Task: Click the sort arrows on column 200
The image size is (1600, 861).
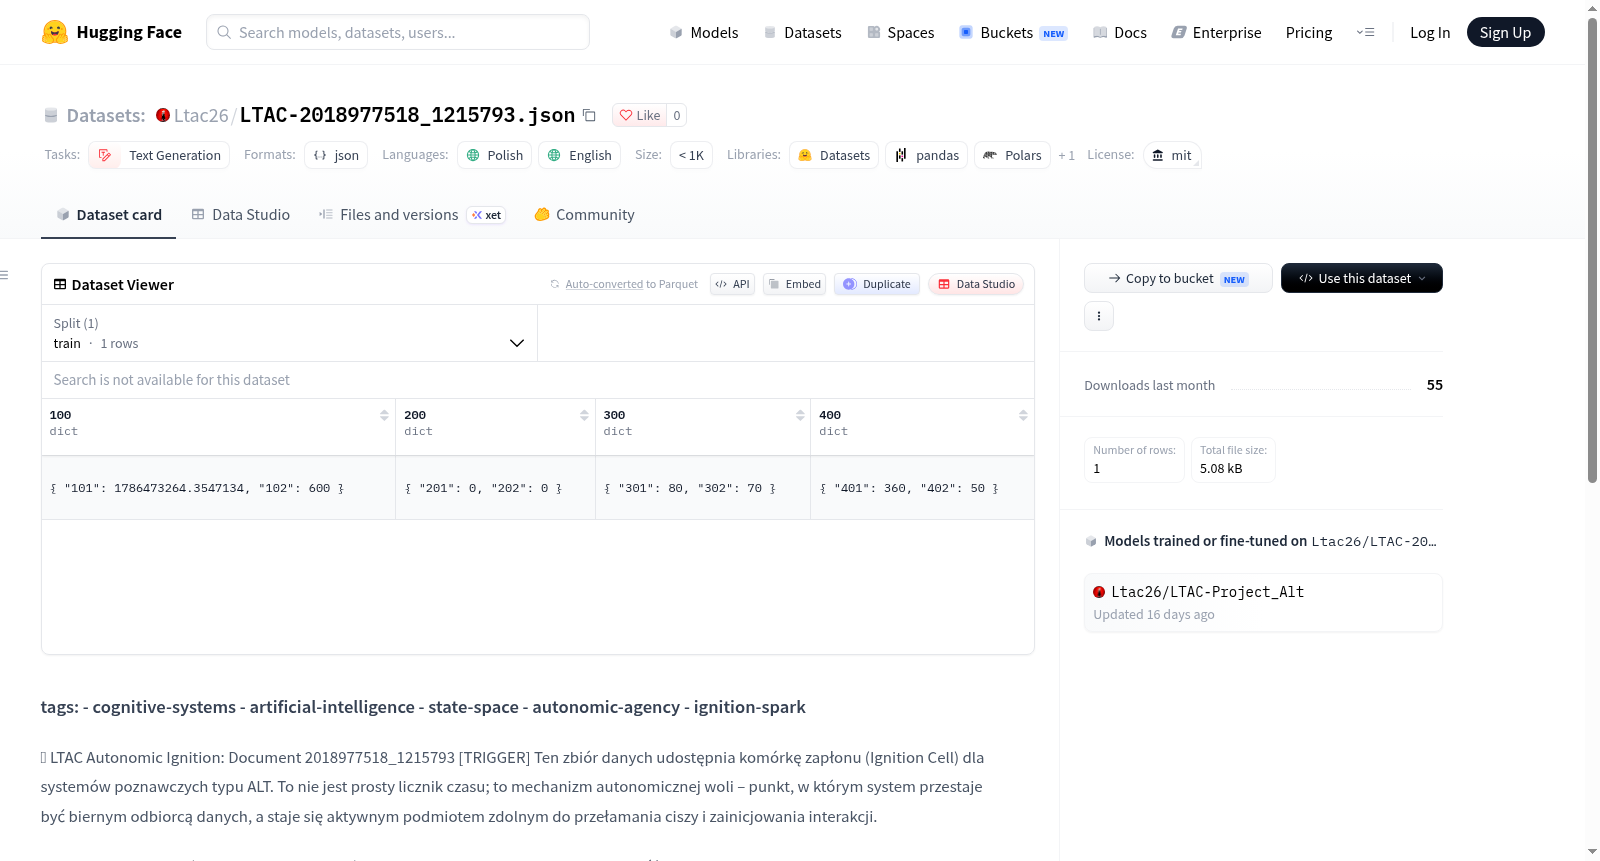Action: click(584, 415)
